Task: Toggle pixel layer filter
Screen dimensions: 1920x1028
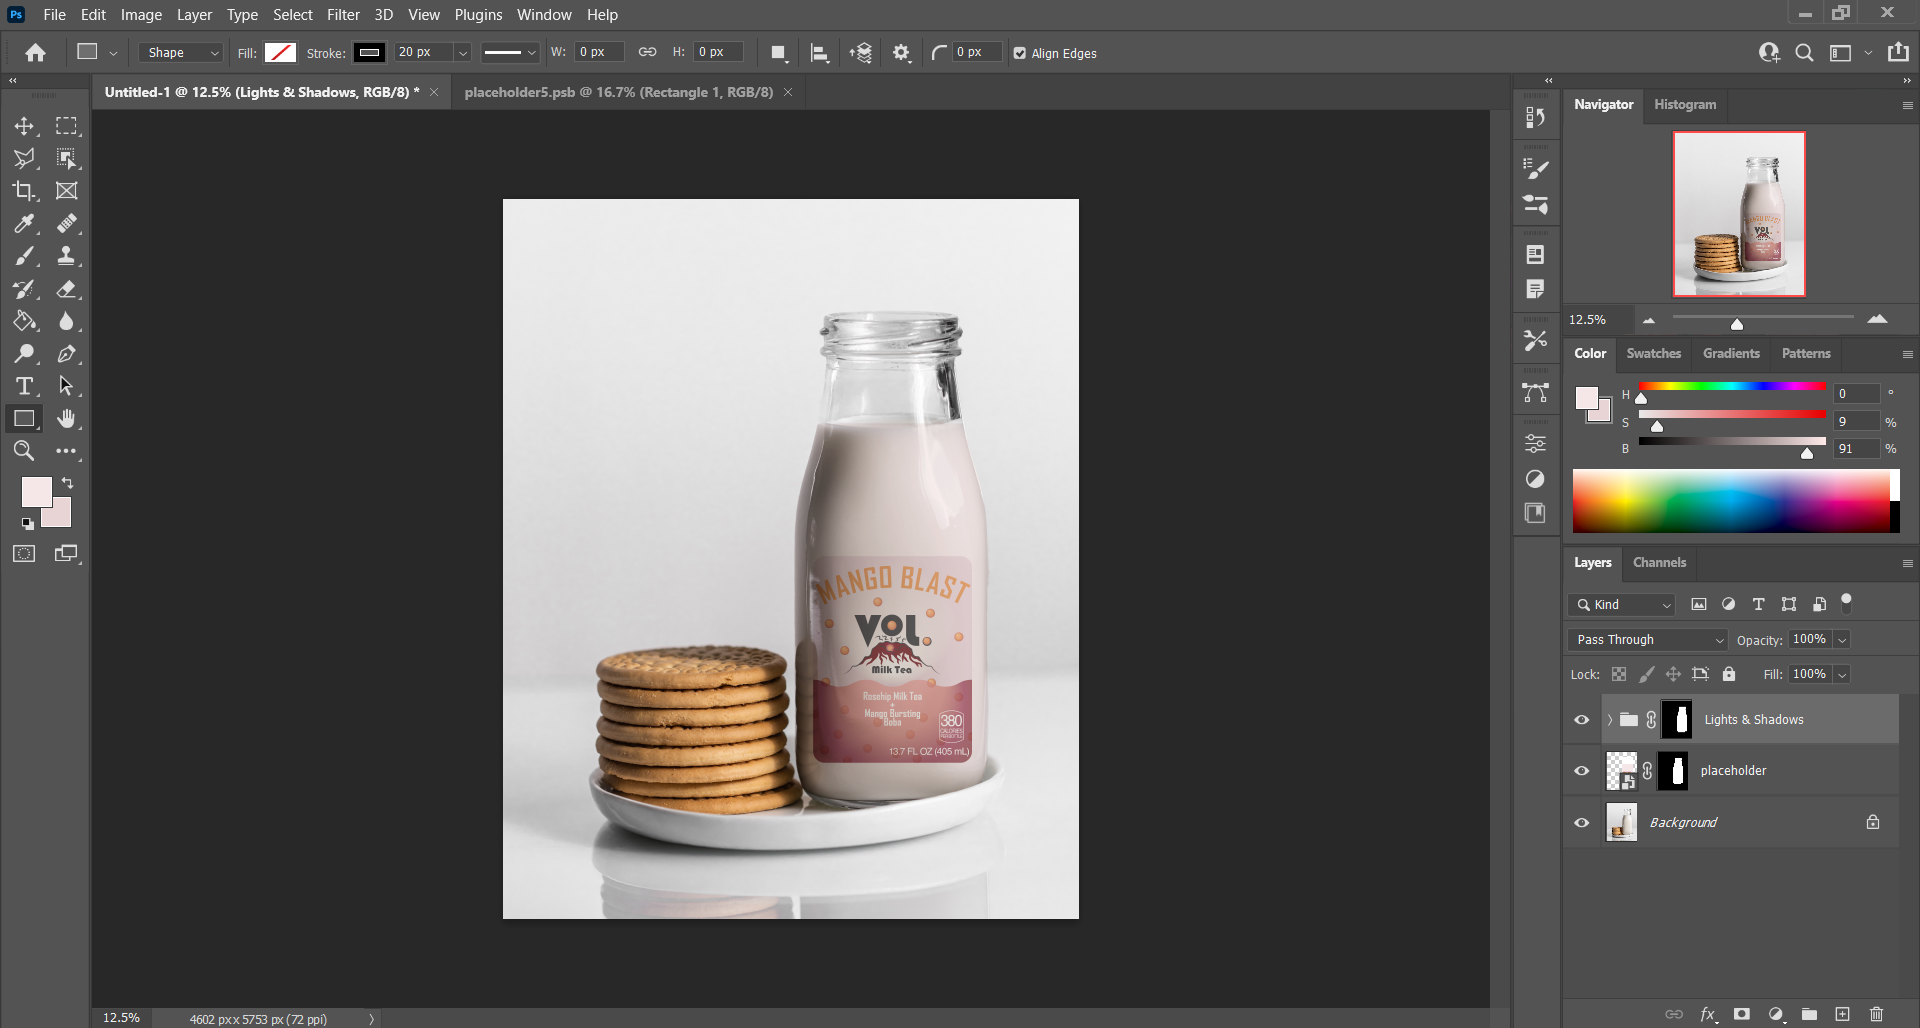Action: coord(1699,604)
